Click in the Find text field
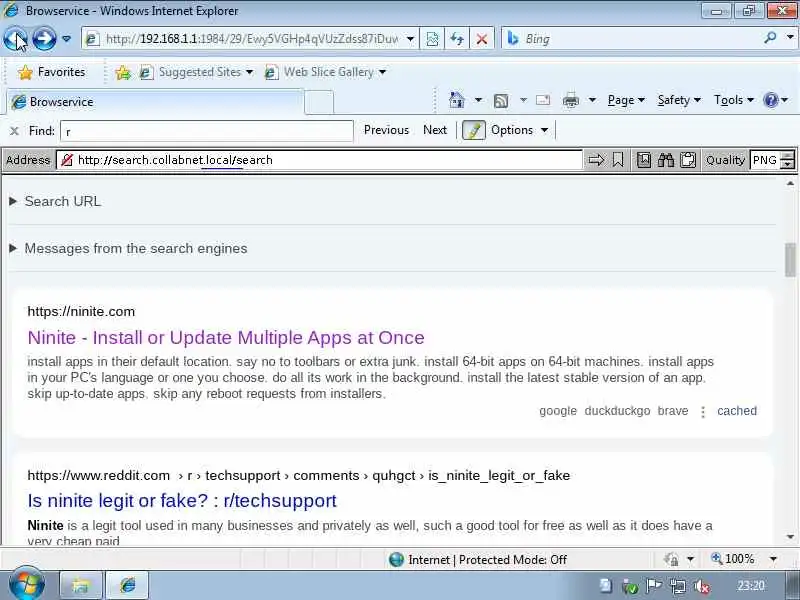Viewport: 800px width, 600px height. click(207, 131)
